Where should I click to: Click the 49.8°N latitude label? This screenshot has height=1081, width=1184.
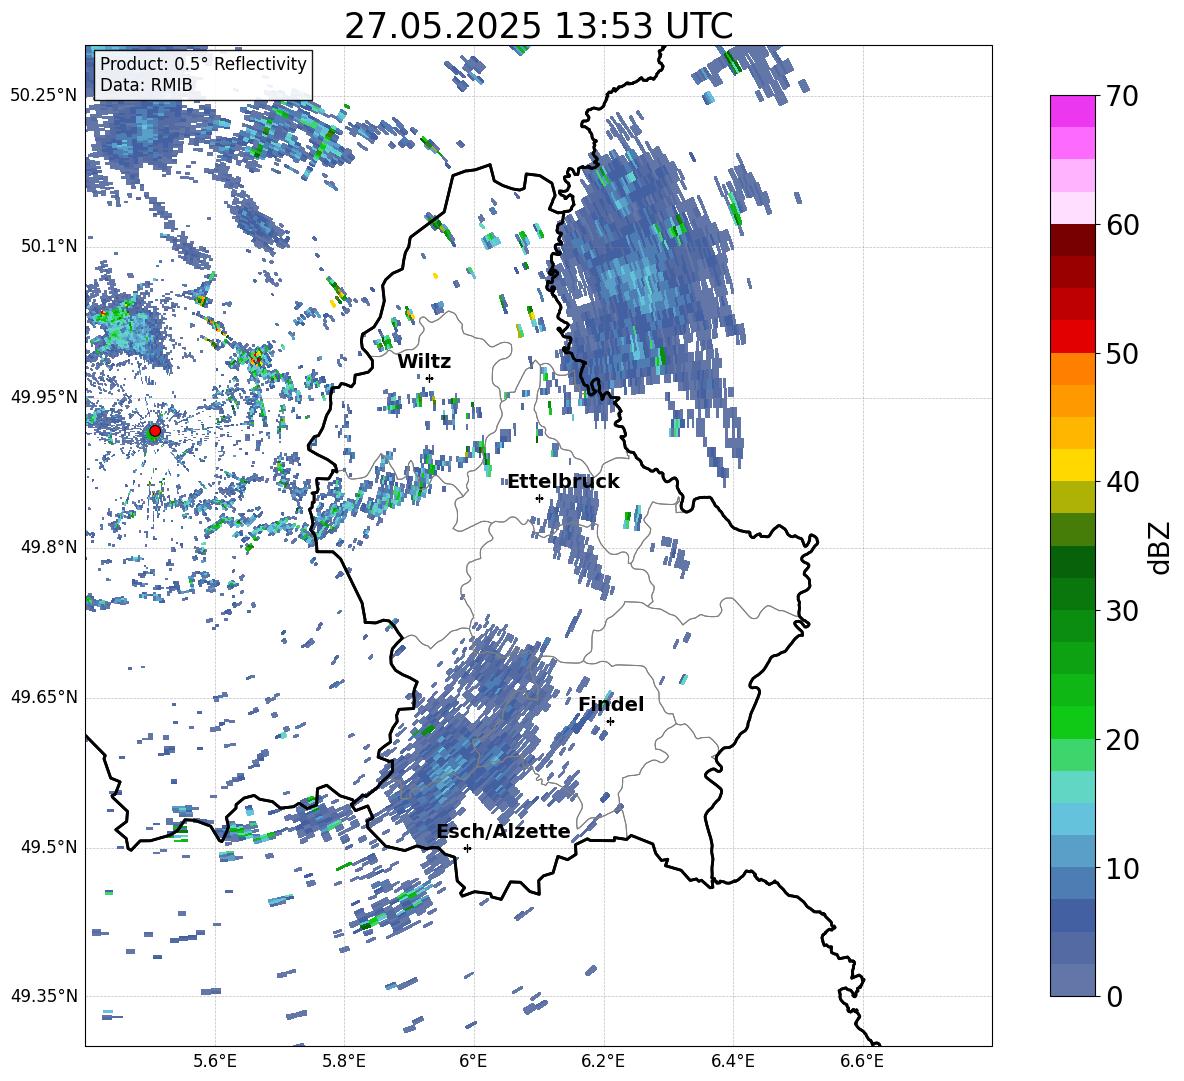pyautogui.click(x=49, y=547)
